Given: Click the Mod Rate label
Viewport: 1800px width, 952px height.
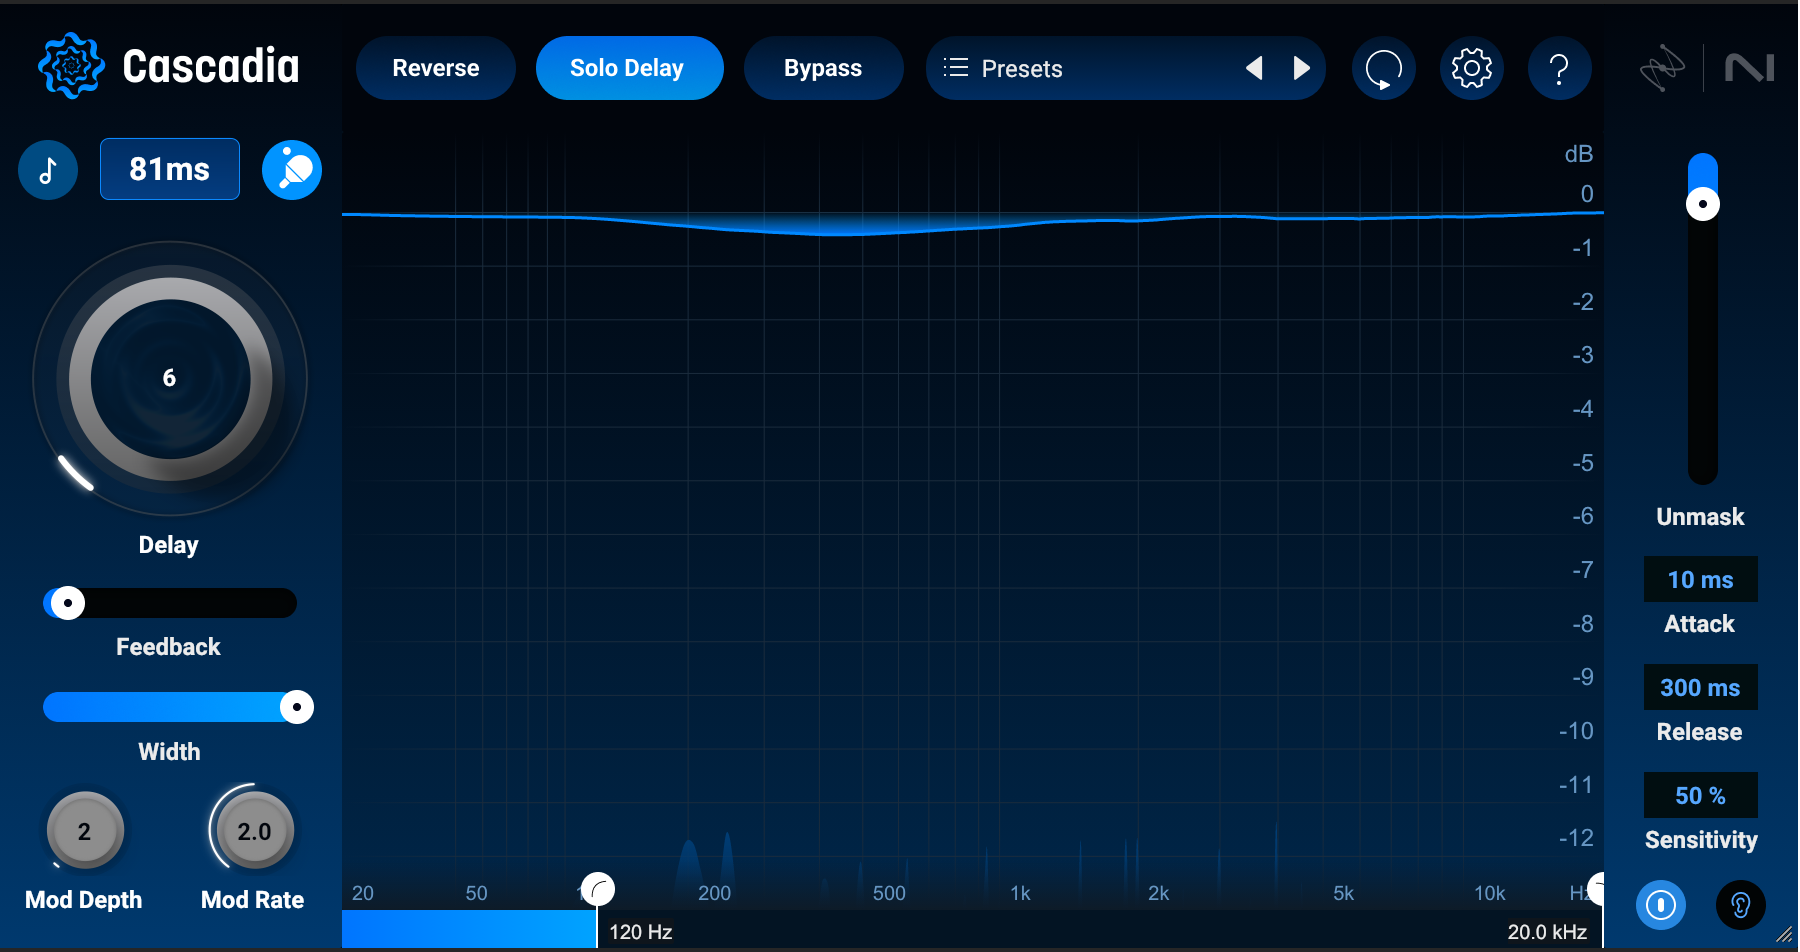Looking at the screenshot, I should coord(253,900).
